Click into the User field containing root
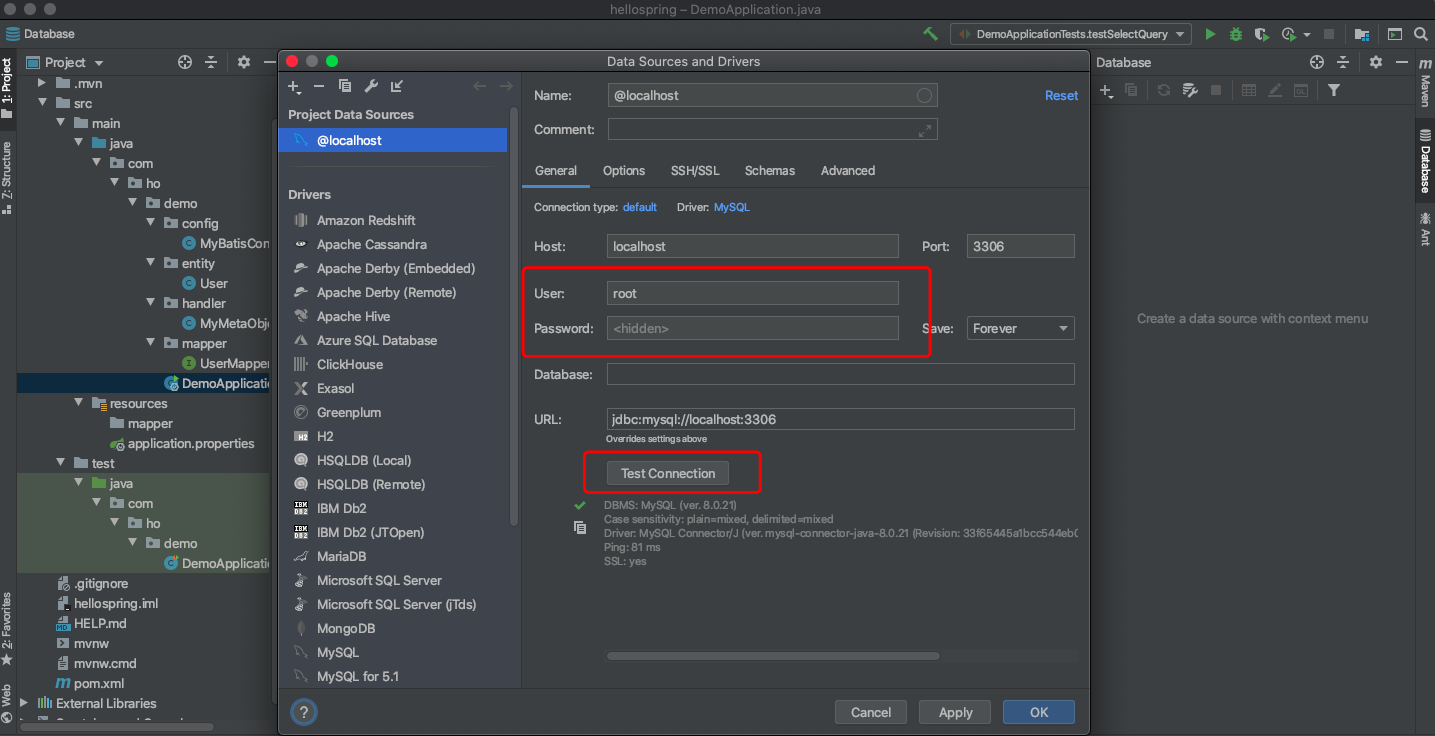1435x736 pixels. pos(753,293)
